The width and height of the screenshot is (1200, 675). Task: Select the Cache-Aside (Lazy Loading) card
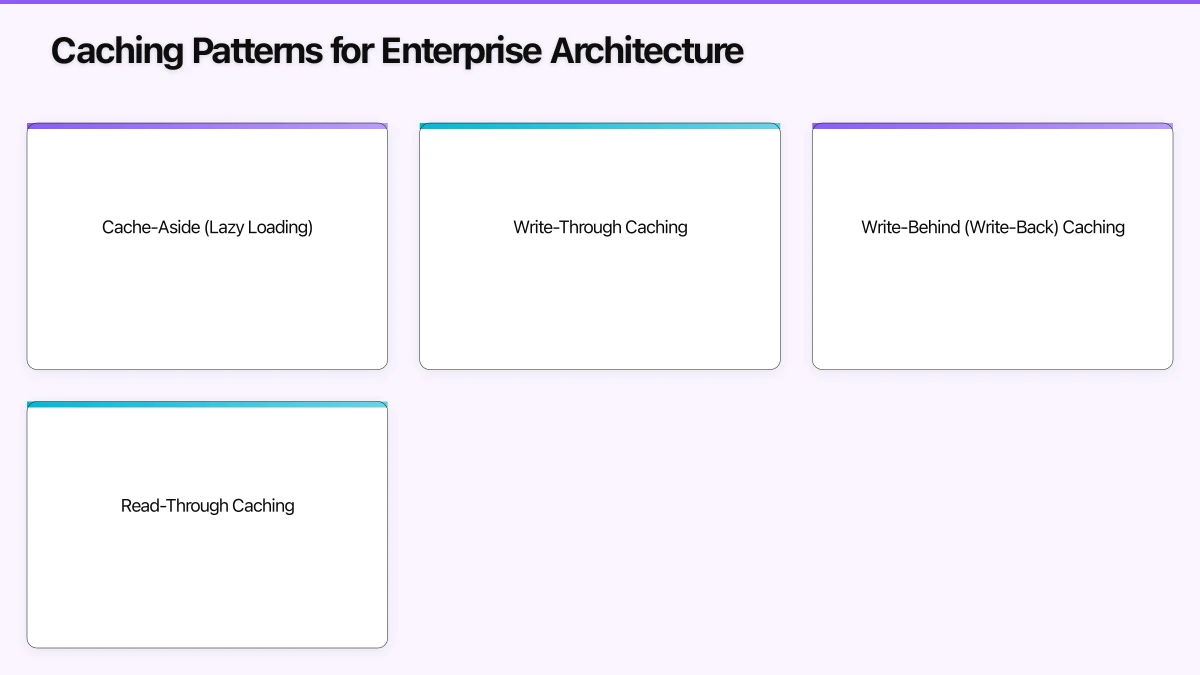(x=207, y=247)
